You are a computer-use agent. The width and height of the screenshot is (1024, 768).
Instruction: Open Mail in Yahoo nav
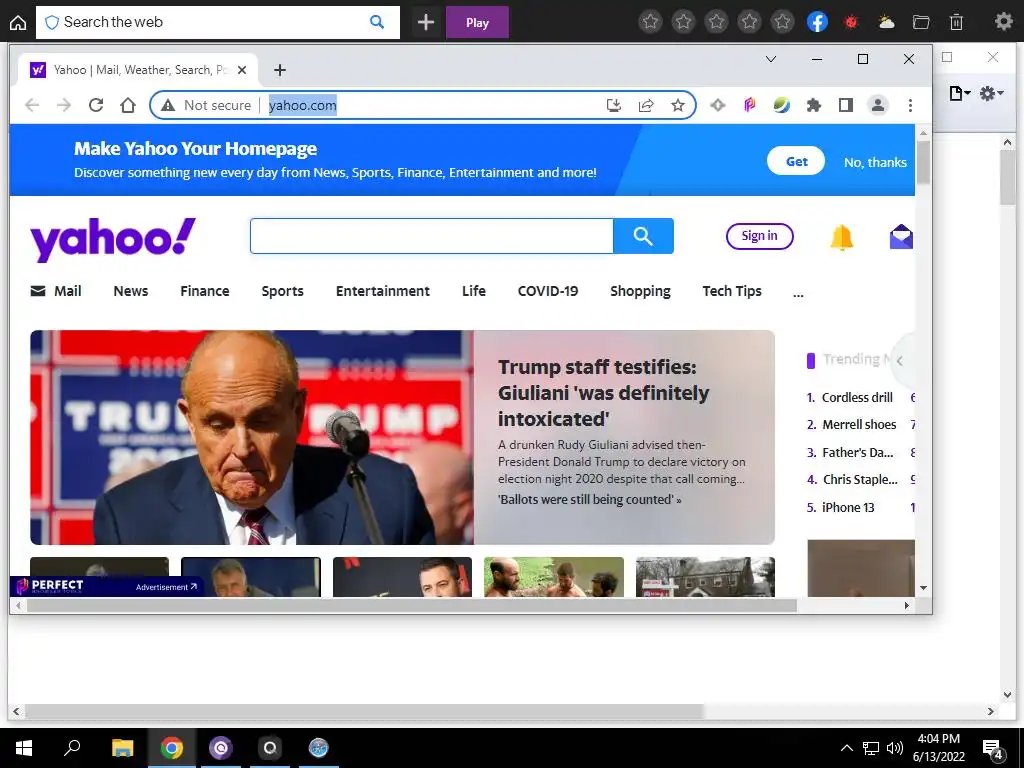point(56,291)
